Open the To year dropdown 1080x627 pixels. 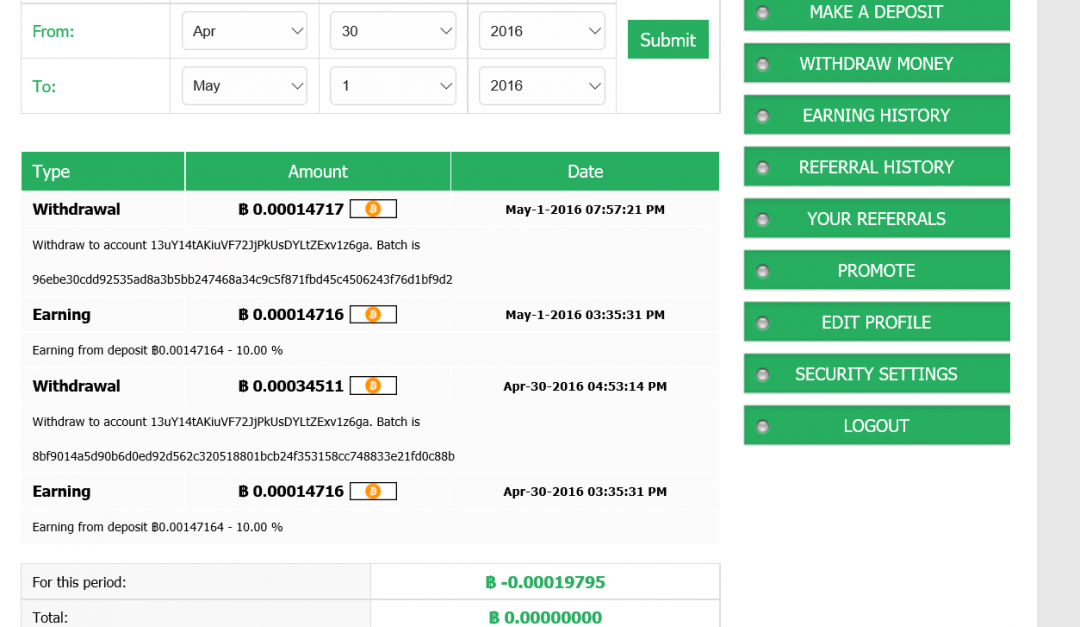541,86
